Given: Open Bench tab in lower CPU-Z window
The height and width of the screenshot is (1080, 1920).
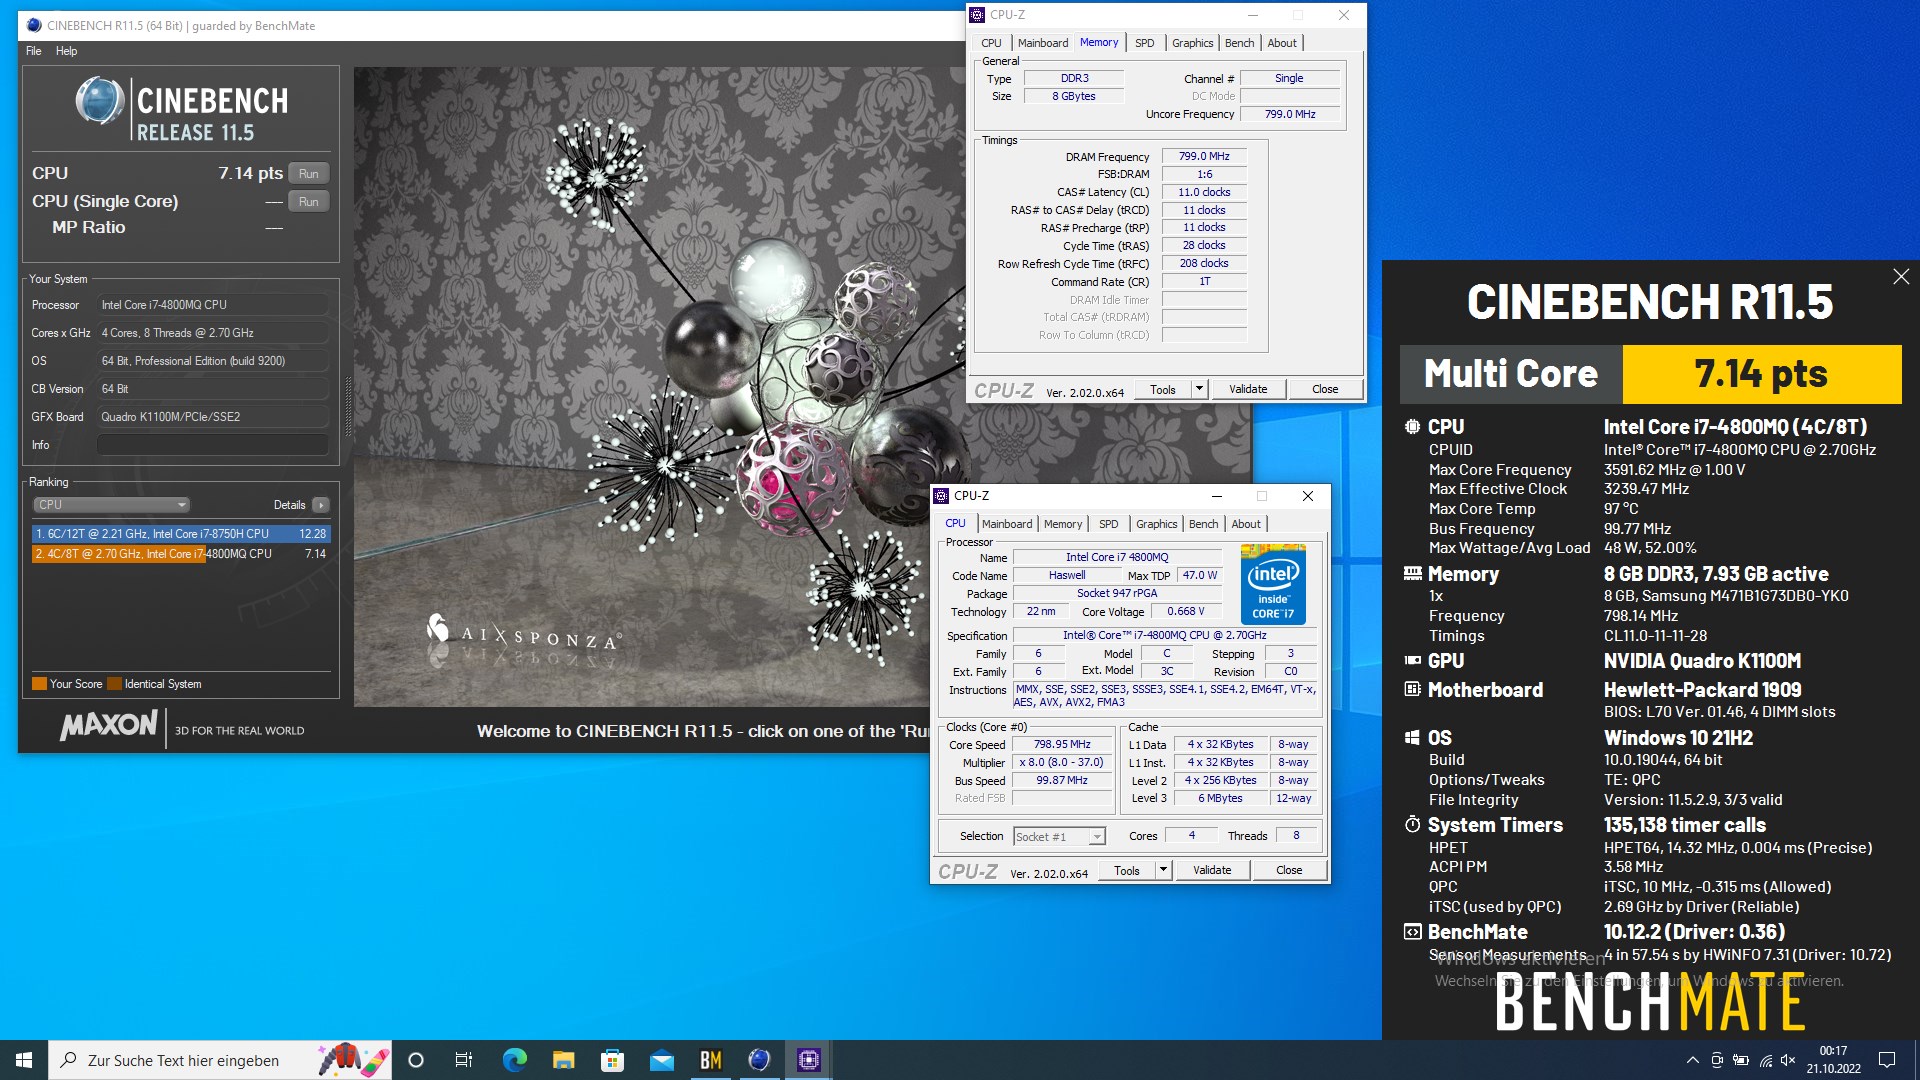Looking at the screenshot, I should coord(1203,524).
